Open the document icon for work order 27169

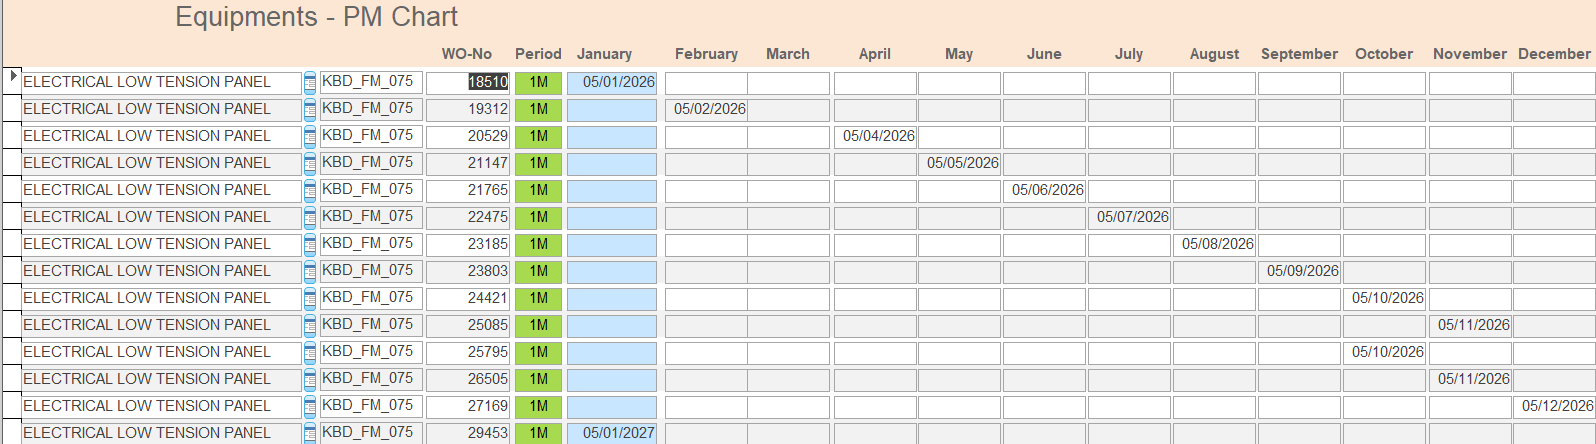click(x=310, y=407)
